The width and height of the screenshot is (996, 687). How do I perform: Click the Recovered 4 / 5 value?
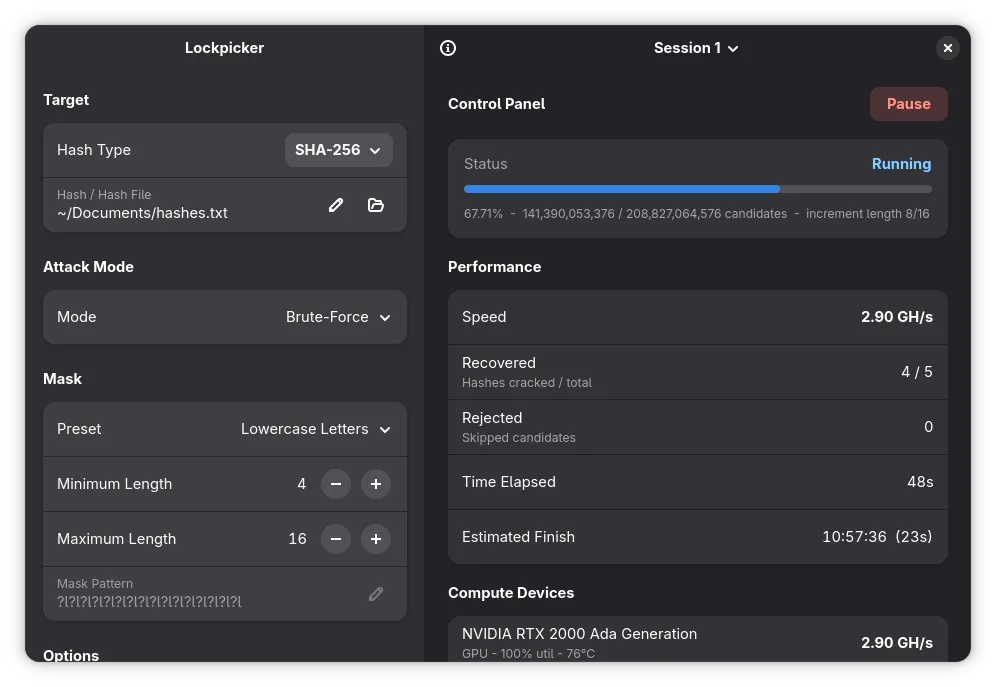point(917,372)
